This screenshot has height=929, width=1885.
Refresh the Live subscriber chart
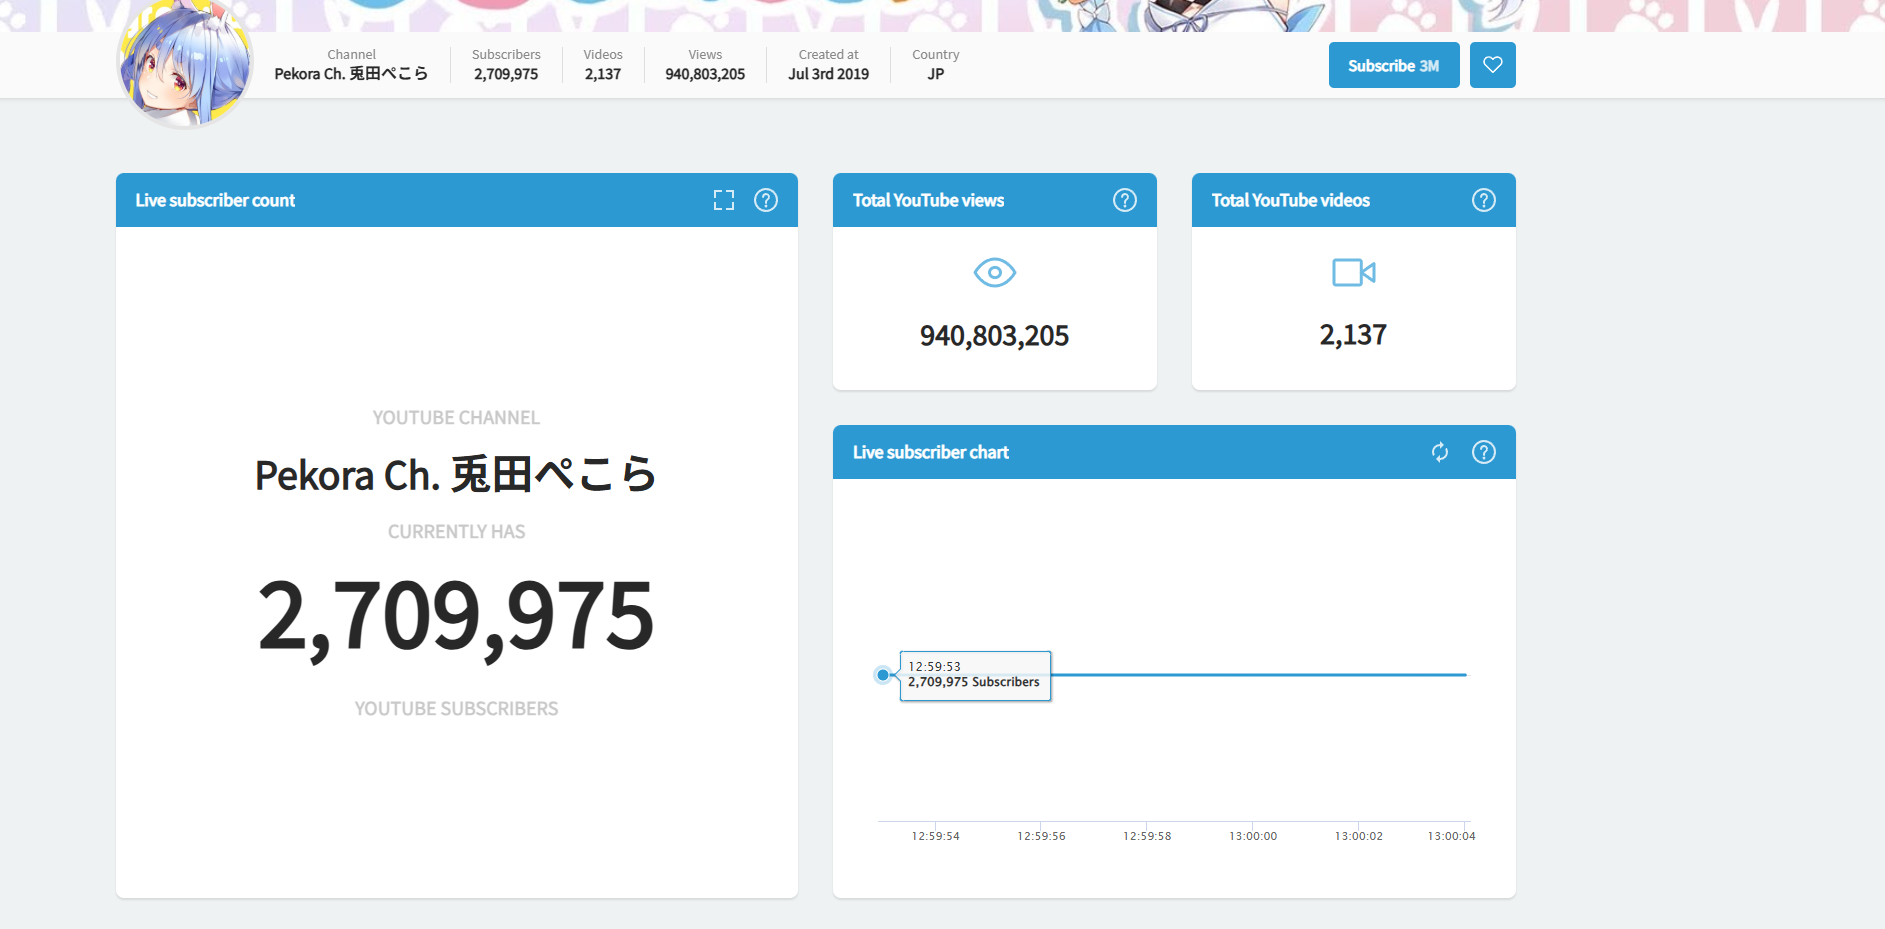click(1440, 452)
